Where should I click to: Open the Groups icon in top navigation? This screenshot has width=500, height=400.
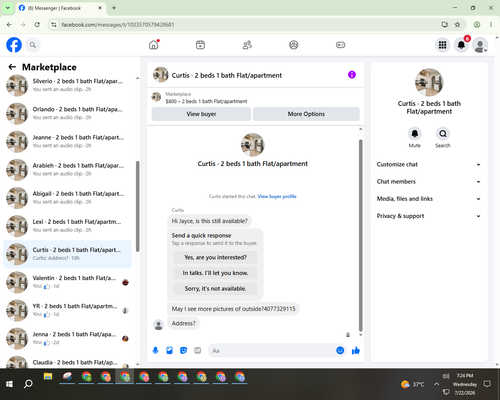[x=294, y=45]
